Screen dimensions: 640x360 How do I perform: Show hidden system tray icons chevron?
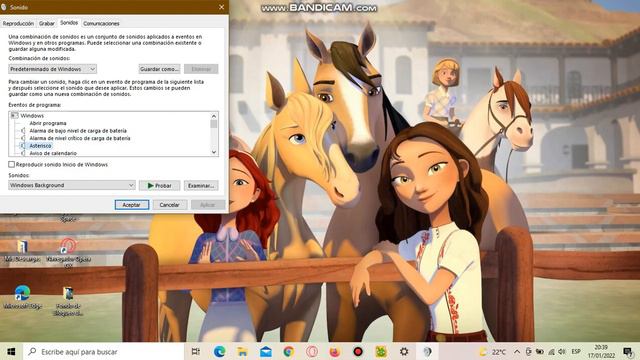517,351
